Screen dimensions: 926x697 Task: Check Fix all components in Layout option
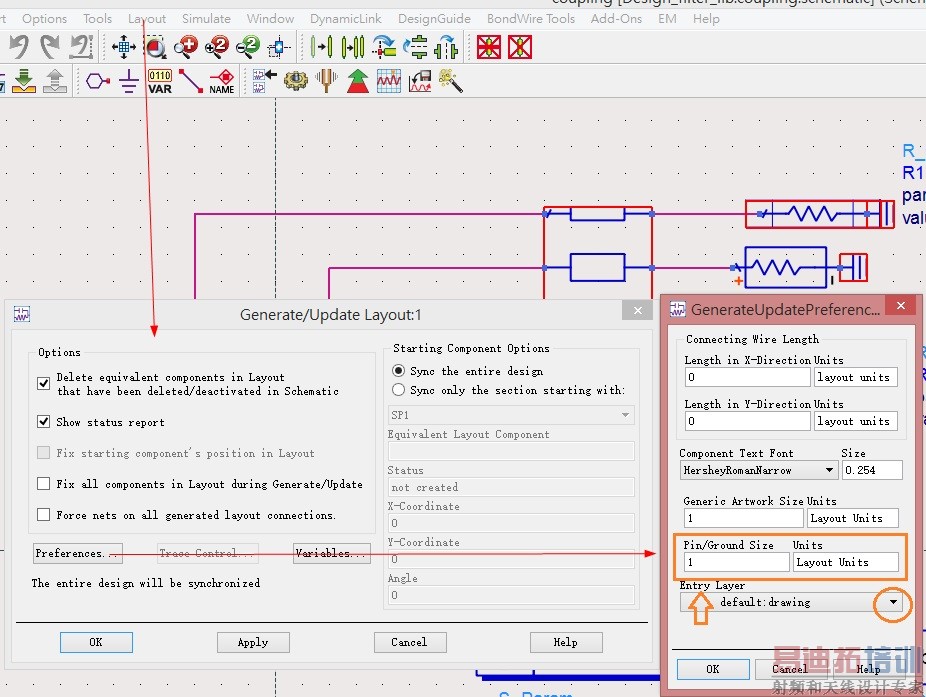[43, 483]
